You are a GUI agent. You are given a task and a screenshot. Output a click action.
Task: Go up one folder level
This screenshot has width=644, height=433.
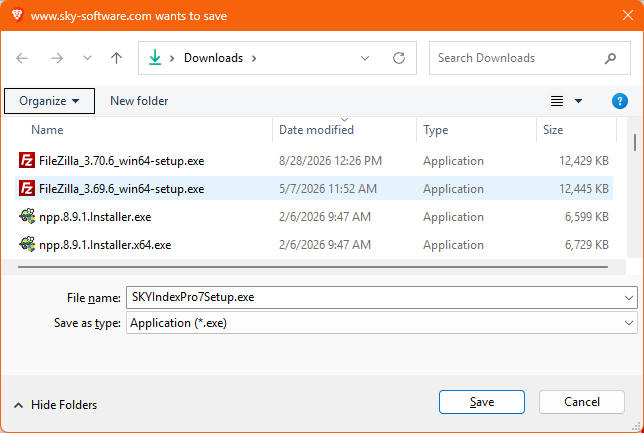(117, 58)
